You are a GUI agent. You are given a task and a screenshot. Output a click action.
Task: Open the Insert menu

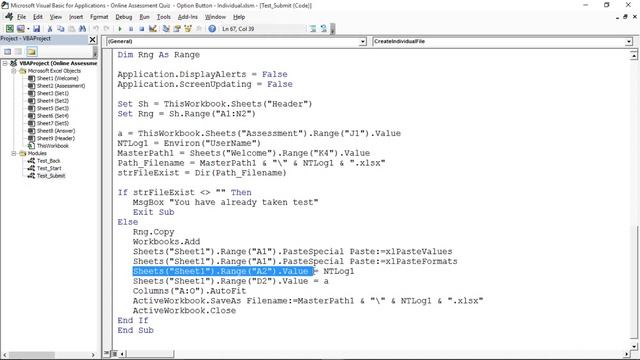coord(76,17)
